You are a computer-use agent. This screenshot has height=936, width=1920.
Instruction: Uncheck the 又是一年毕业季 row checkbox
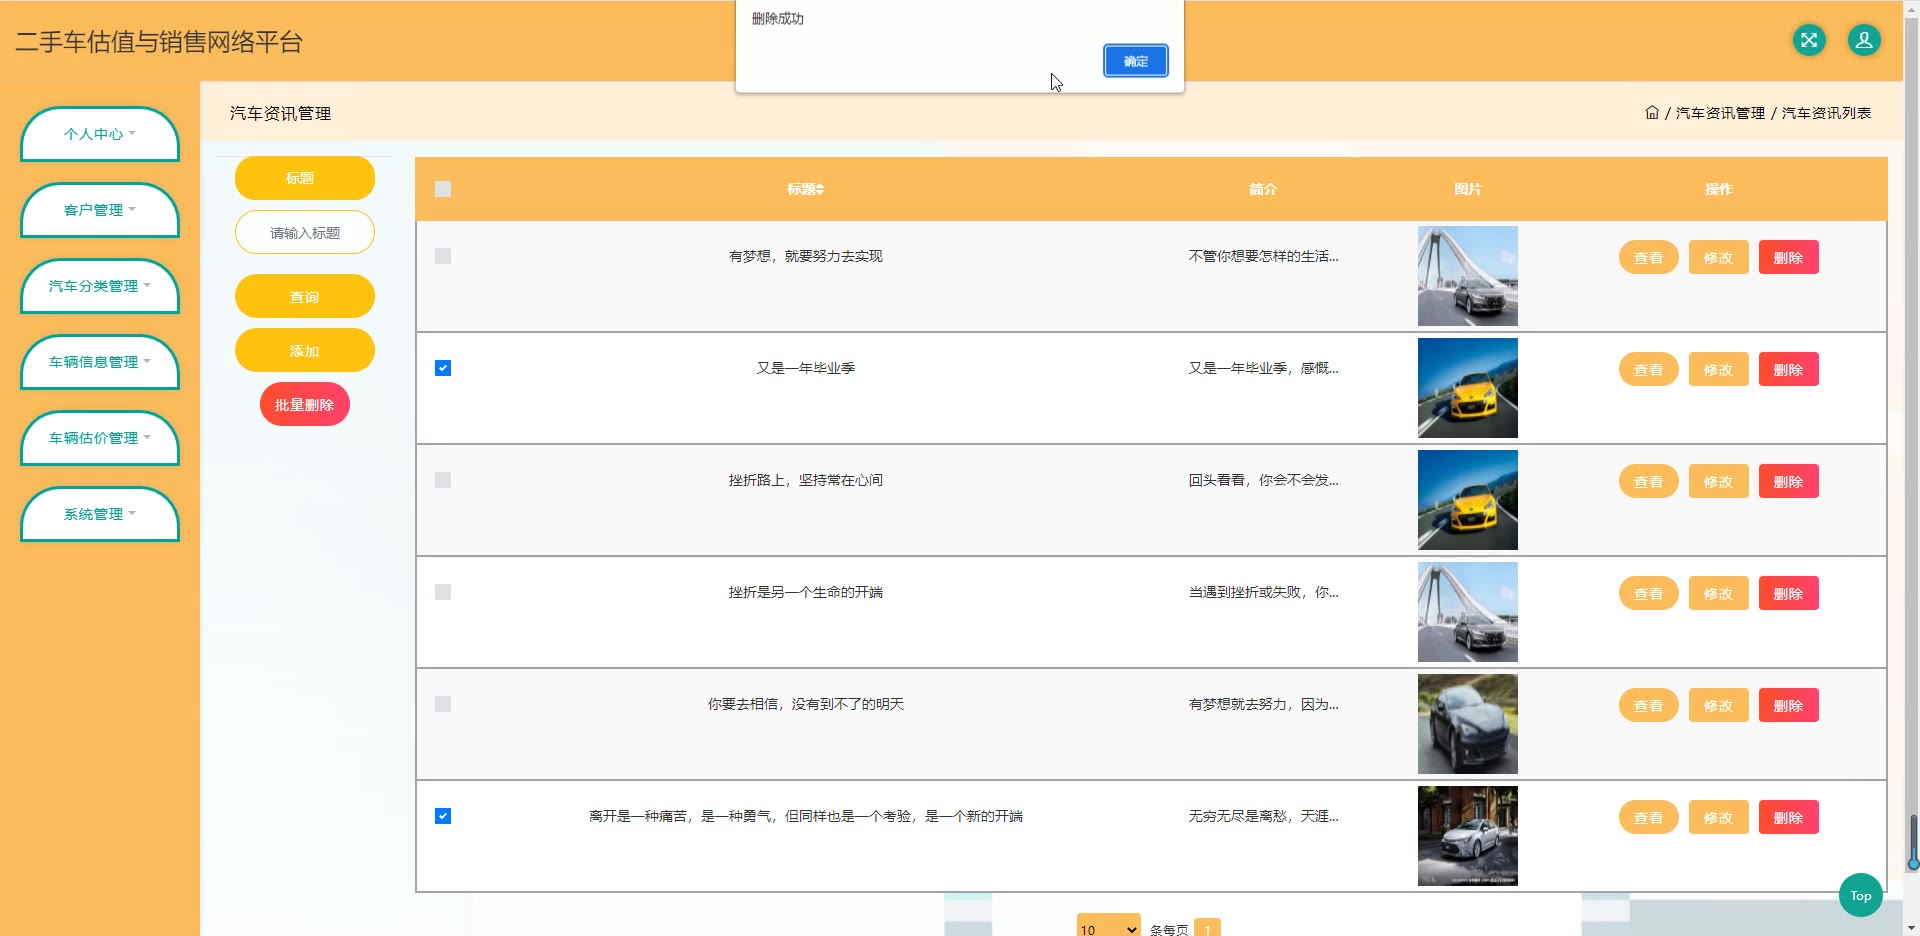pyautogui.click(x=443, y=368)
